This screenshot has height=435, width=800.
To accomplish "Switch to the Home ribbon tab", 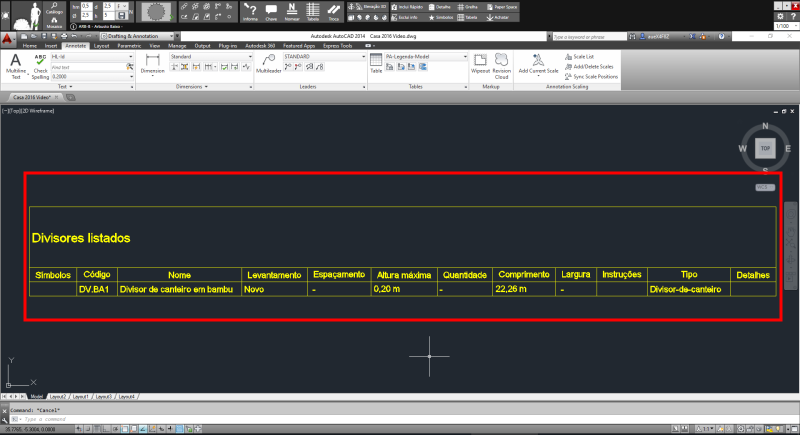I will tap(30, 46).
